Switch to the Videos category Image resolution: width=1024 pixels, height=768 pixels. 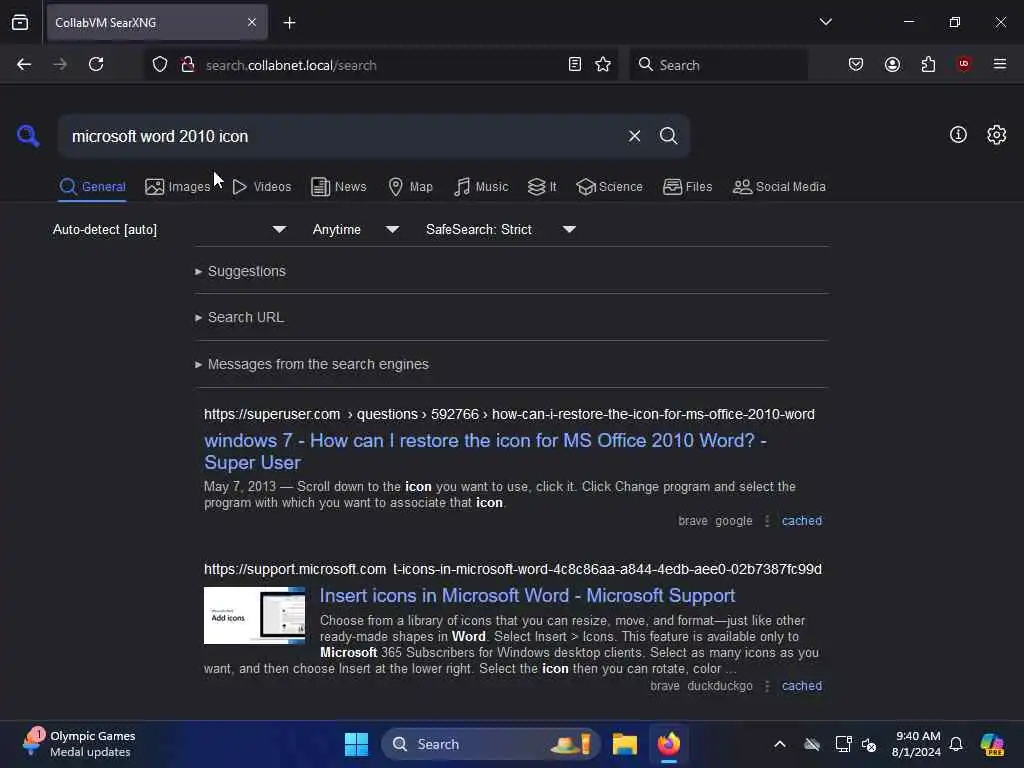(262, 187)
